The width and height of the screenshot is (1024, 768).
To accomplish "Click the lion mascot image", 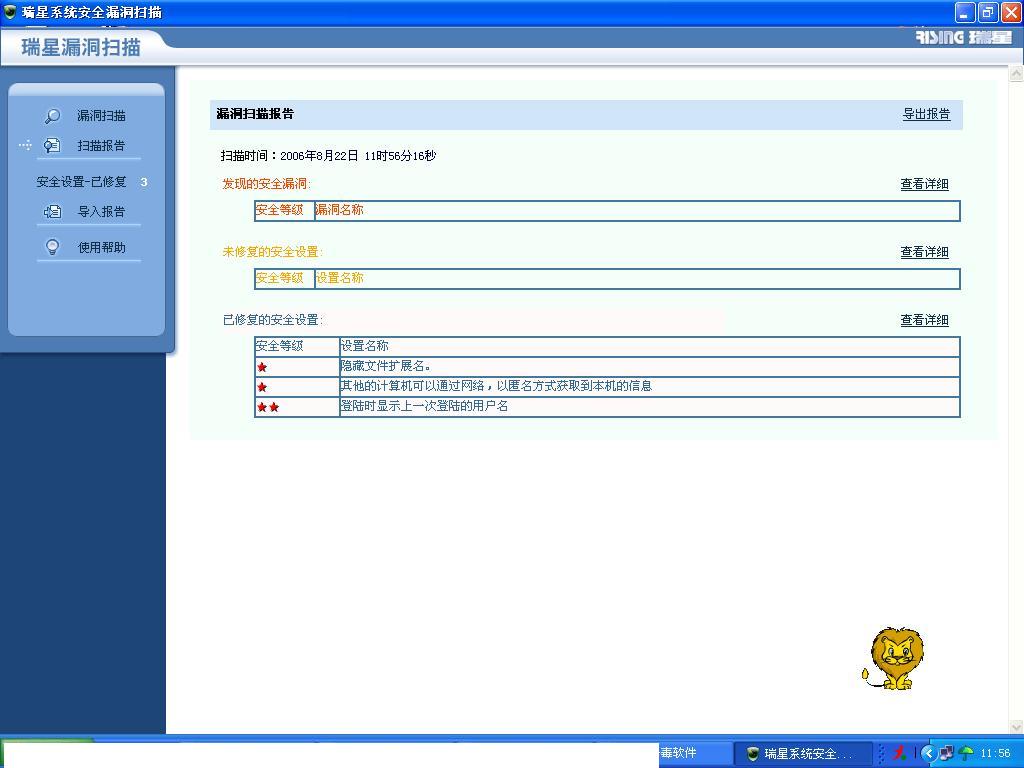I will click(893, 658).
